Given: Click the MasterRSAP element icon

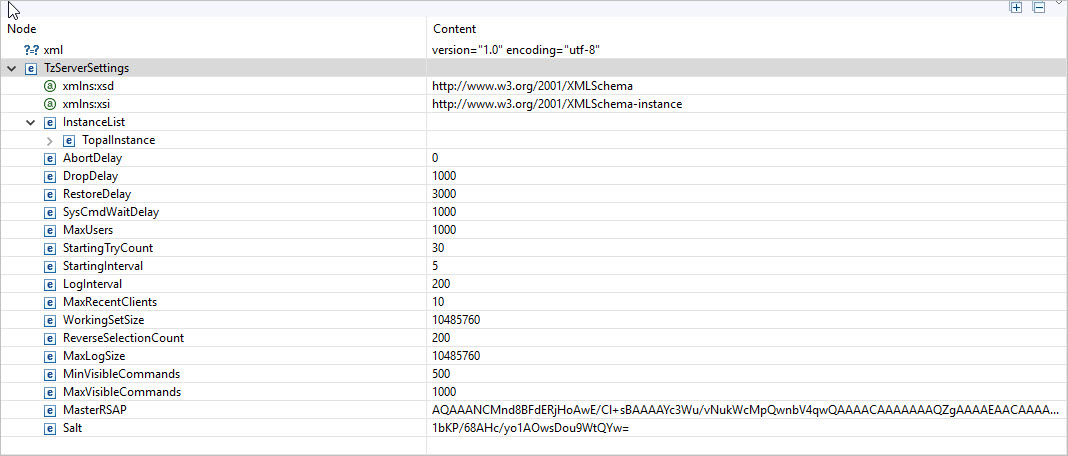Looking at the screenshot, I should (x=50, y=410).
